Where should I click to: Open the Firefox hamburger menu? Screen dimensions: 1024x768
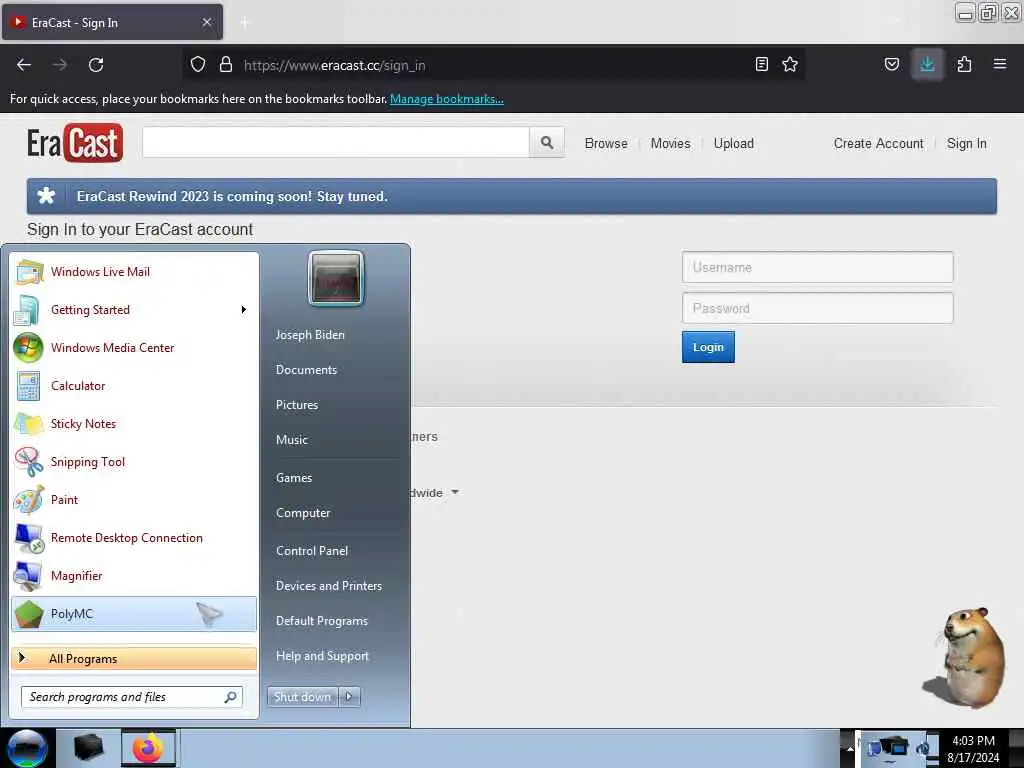[x=1000, y=64]
